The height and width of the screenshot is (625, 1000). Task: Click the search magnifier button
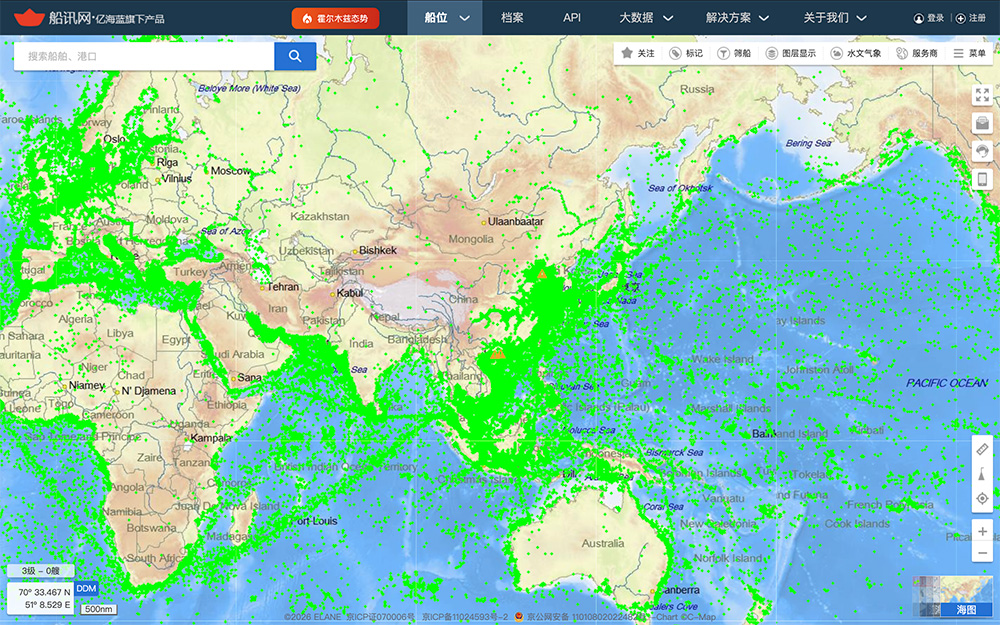click(295, 57)
